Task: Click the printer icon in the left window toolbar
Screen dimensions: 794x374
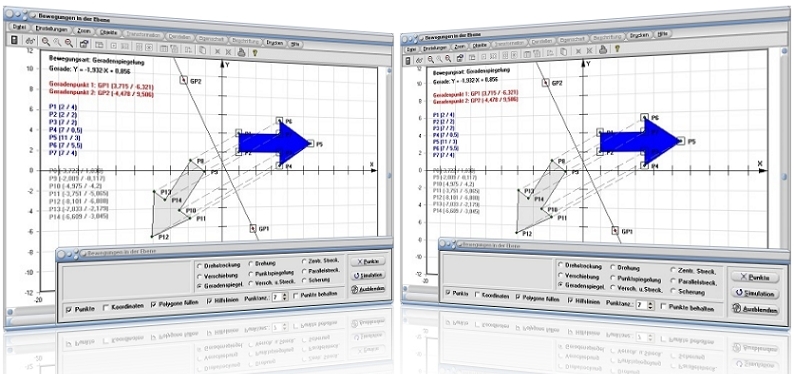Action: point(242,51)
